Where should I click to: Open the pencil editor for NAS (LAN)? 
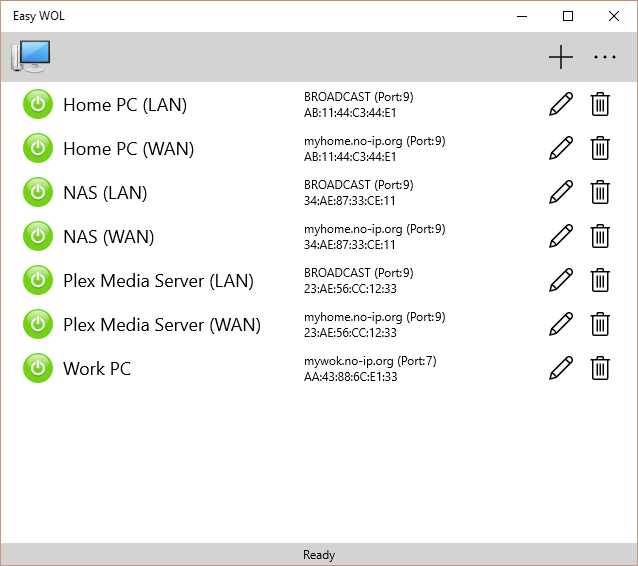561,193
